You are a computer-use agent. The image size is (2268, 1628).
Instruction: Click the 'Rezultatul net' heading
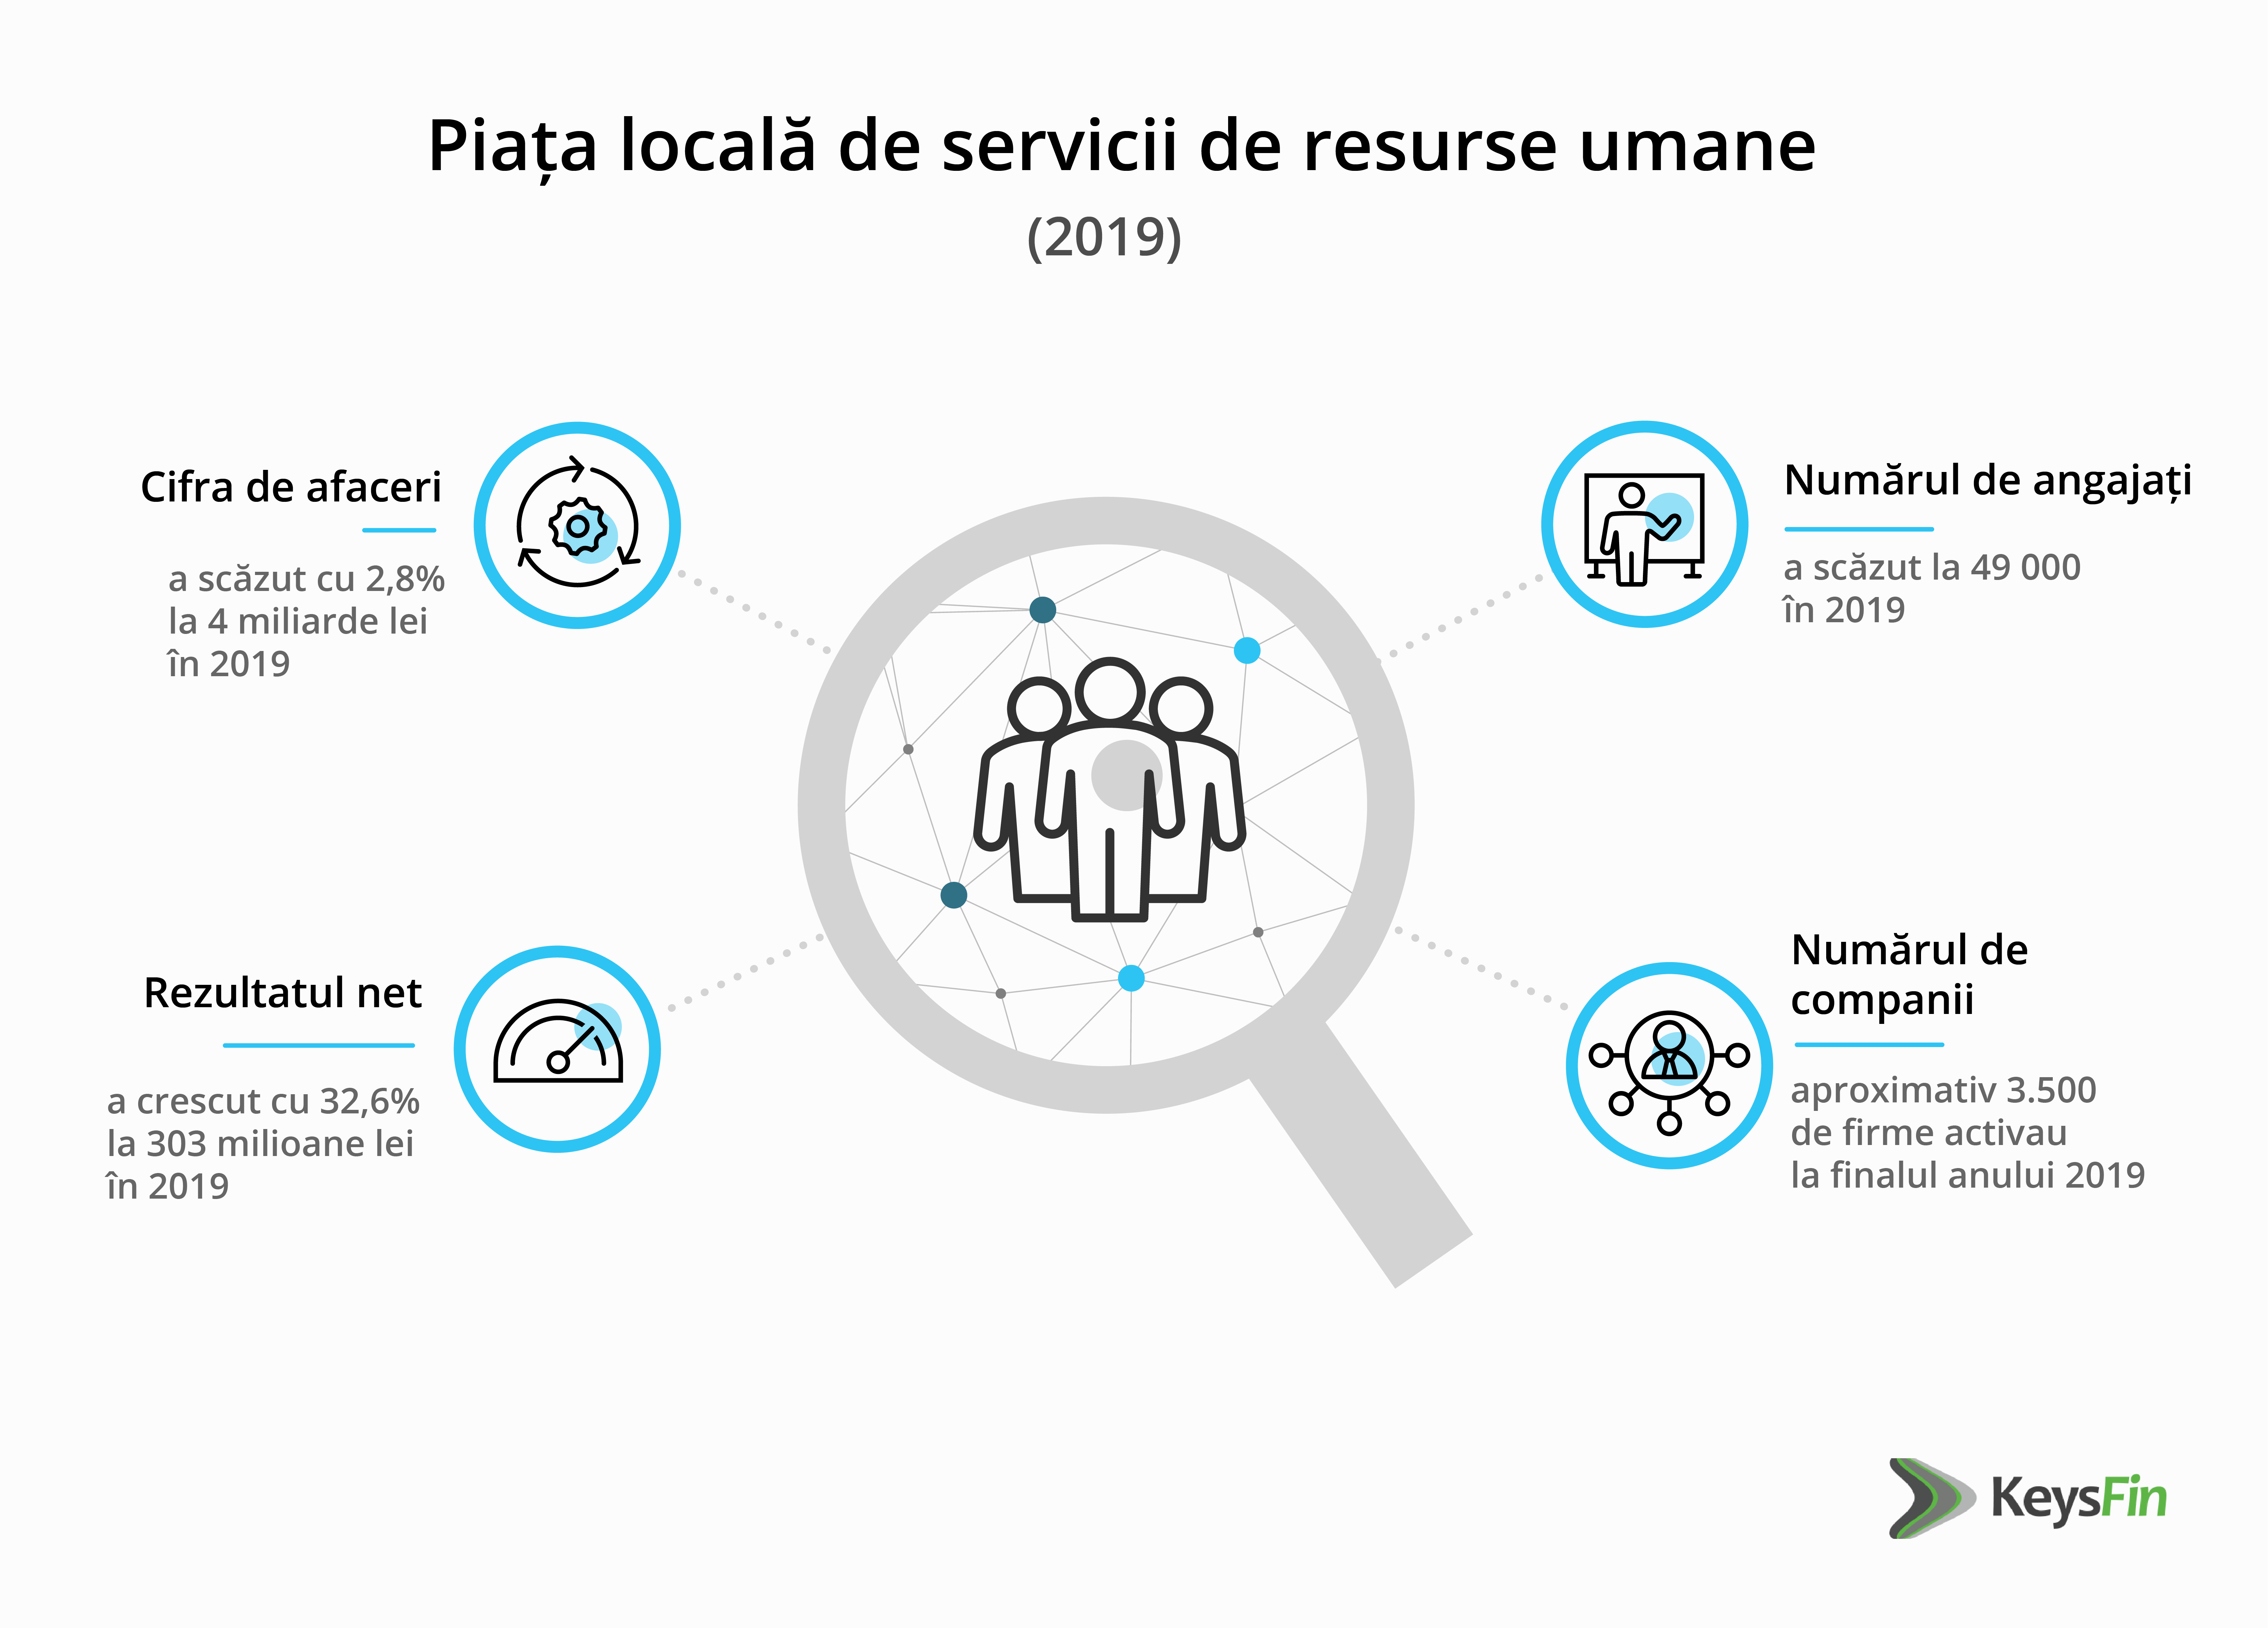(283, 993)
